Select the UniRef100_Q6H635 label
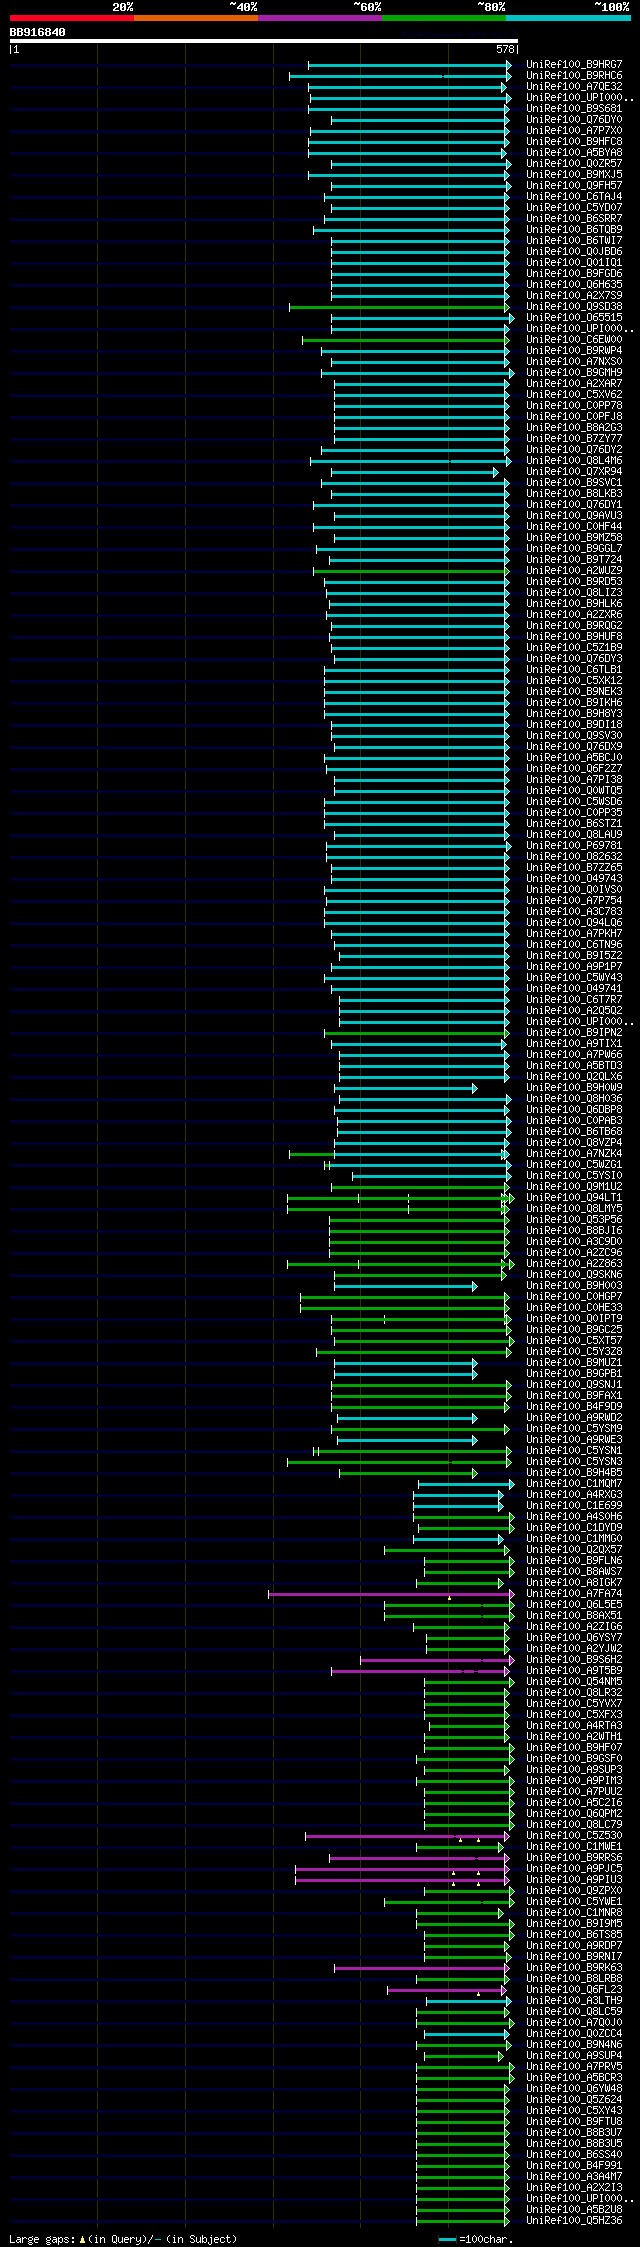This screenshot has height=2247, width=640. [574, 284]
